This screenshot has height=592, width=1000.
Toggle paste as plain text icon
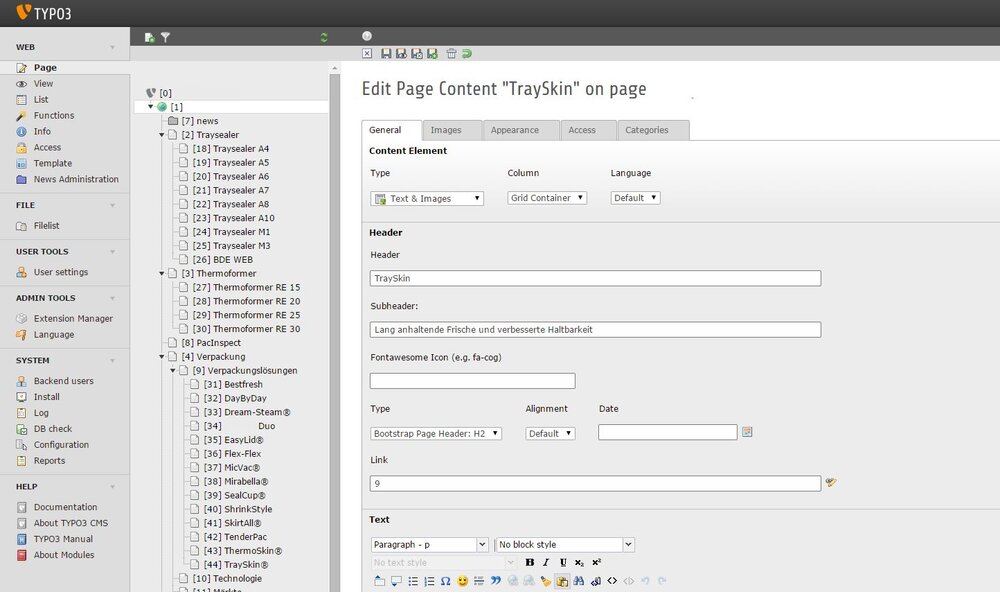point(562,581)
